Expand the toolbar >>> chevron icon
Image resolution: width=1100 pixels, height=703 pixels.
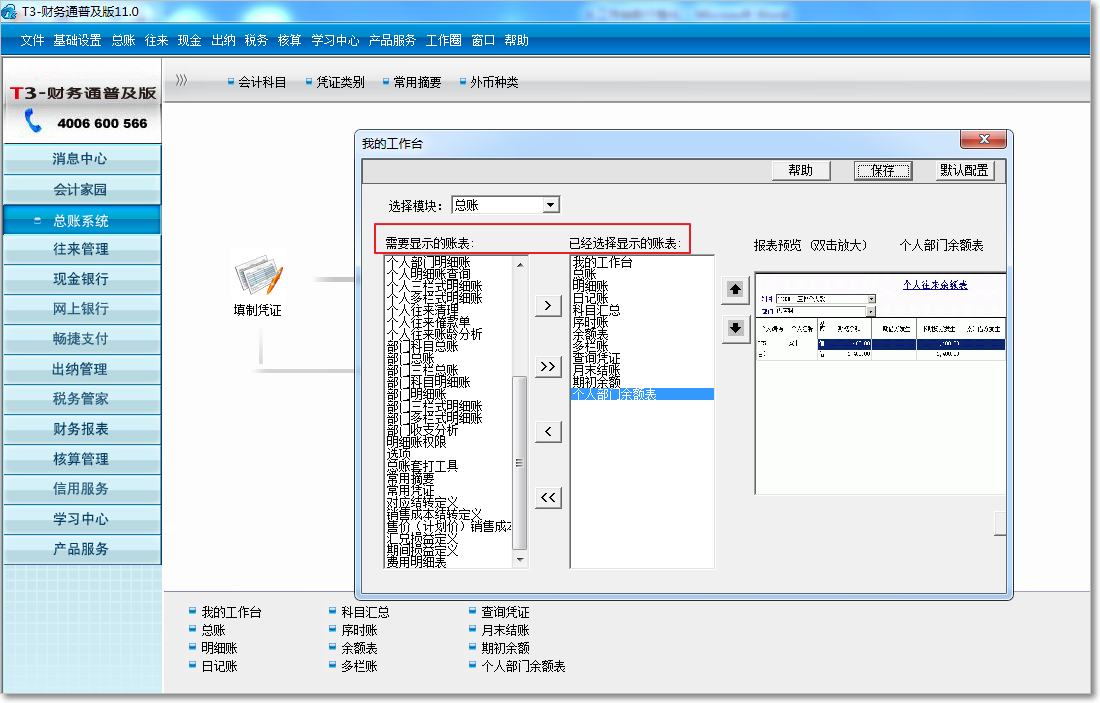tap(181, 81)
